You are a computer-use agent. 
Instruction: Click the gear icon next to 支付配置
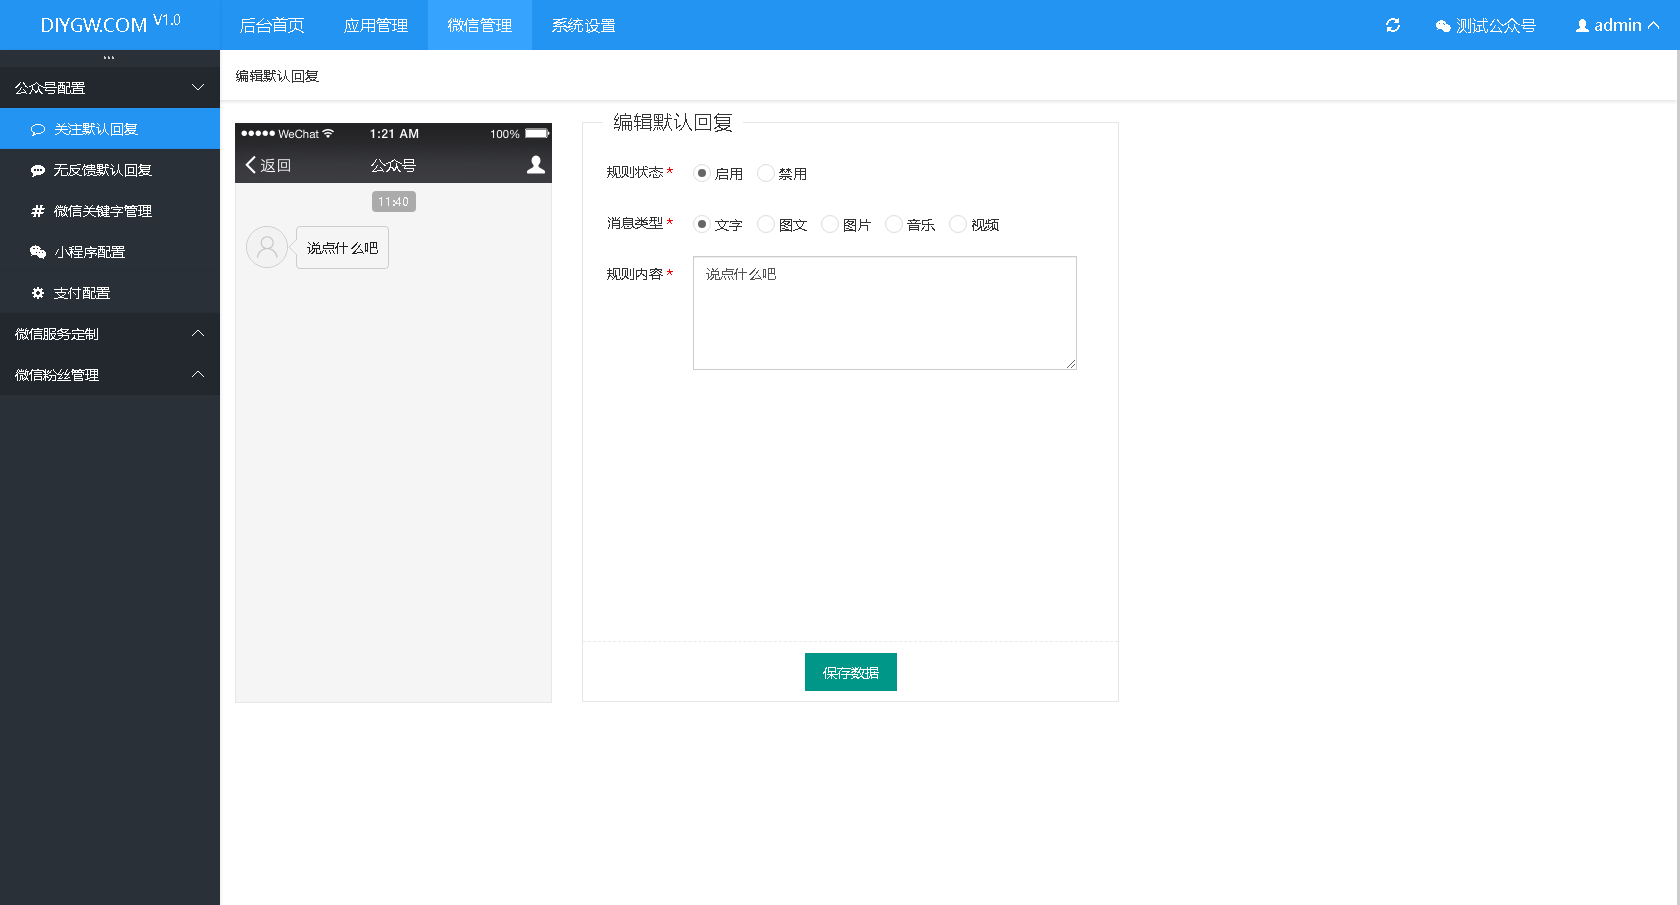(x=37, y=293)
